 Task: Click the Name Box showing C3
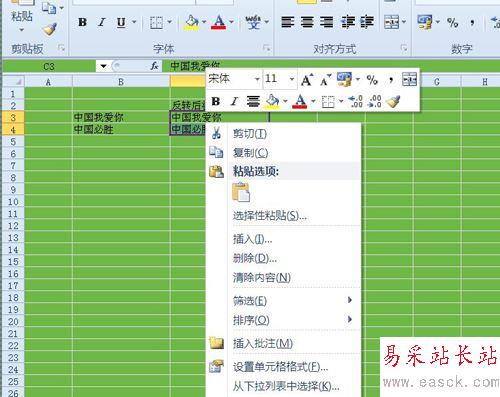click(49, 66)
